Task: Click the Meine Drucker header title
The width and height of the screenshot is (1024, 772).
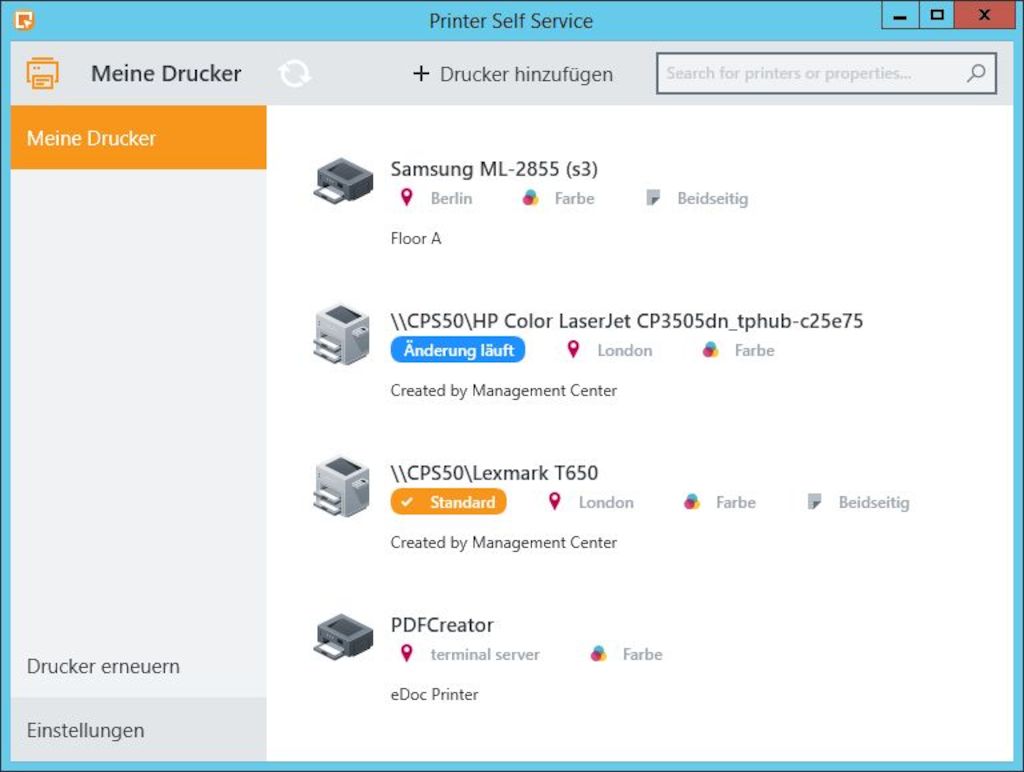Action: point(166,73)
